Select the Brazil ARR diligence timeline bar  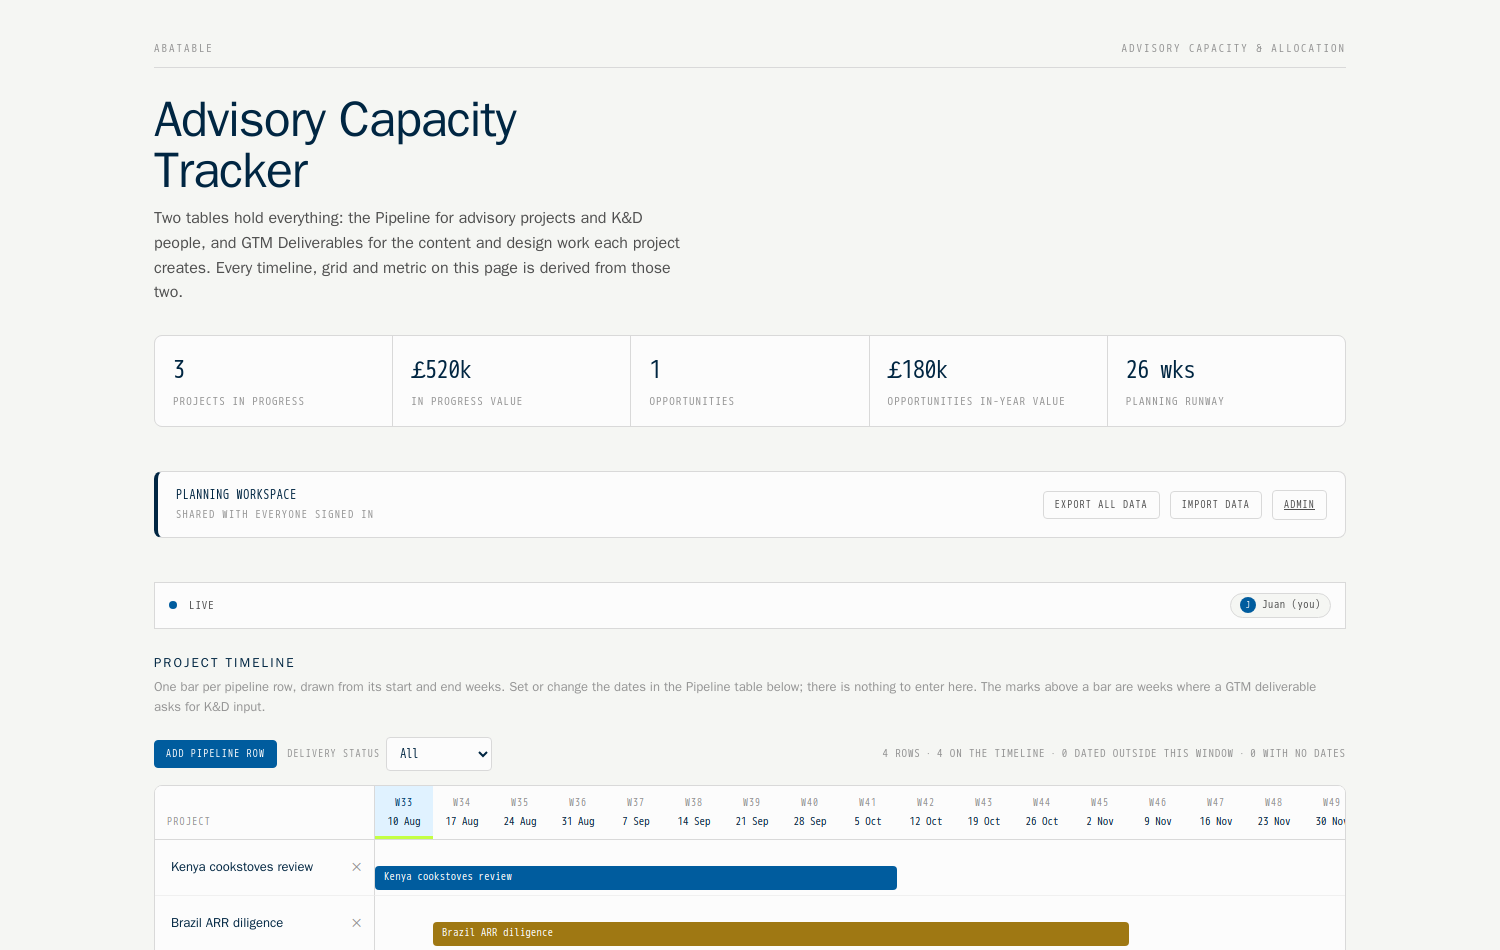[x=781, y=934]
